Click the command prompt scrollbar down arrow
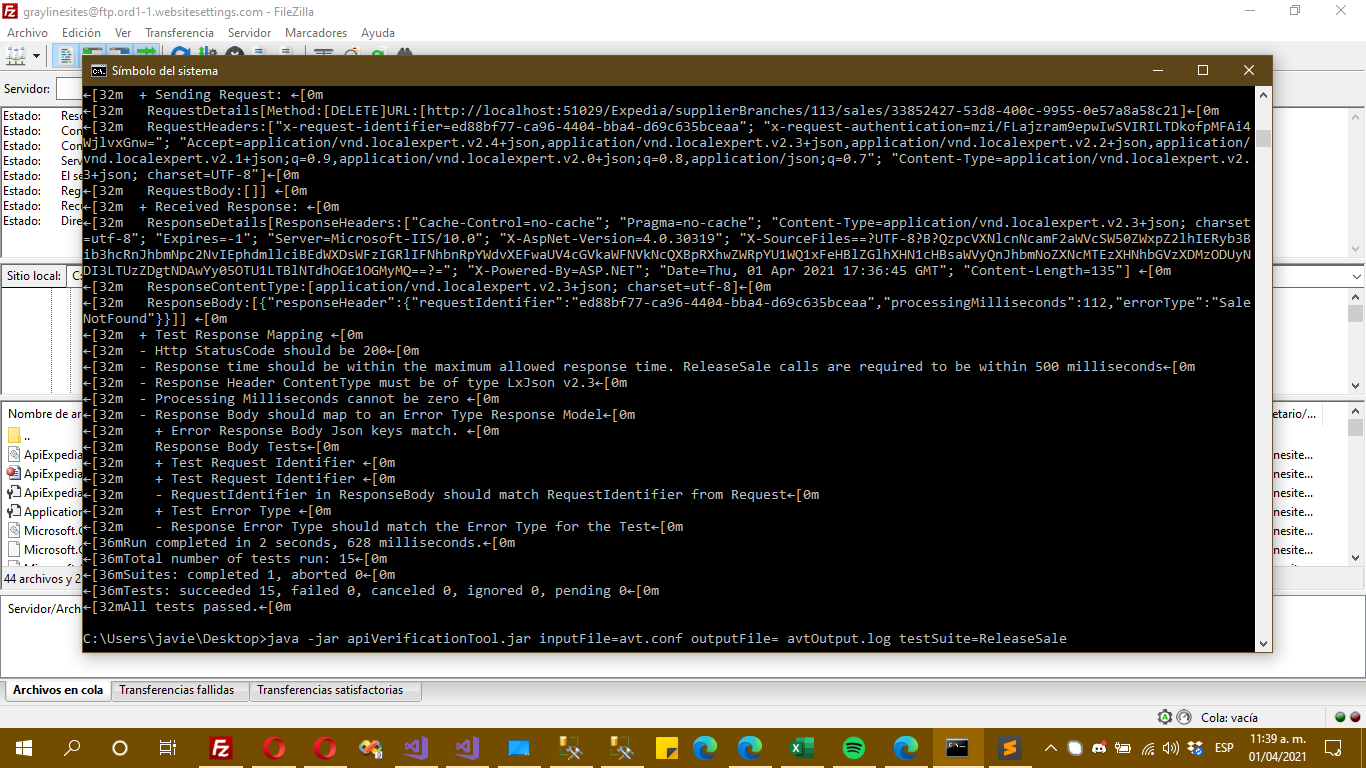 pyautogui.click(x=1264, y=643)
